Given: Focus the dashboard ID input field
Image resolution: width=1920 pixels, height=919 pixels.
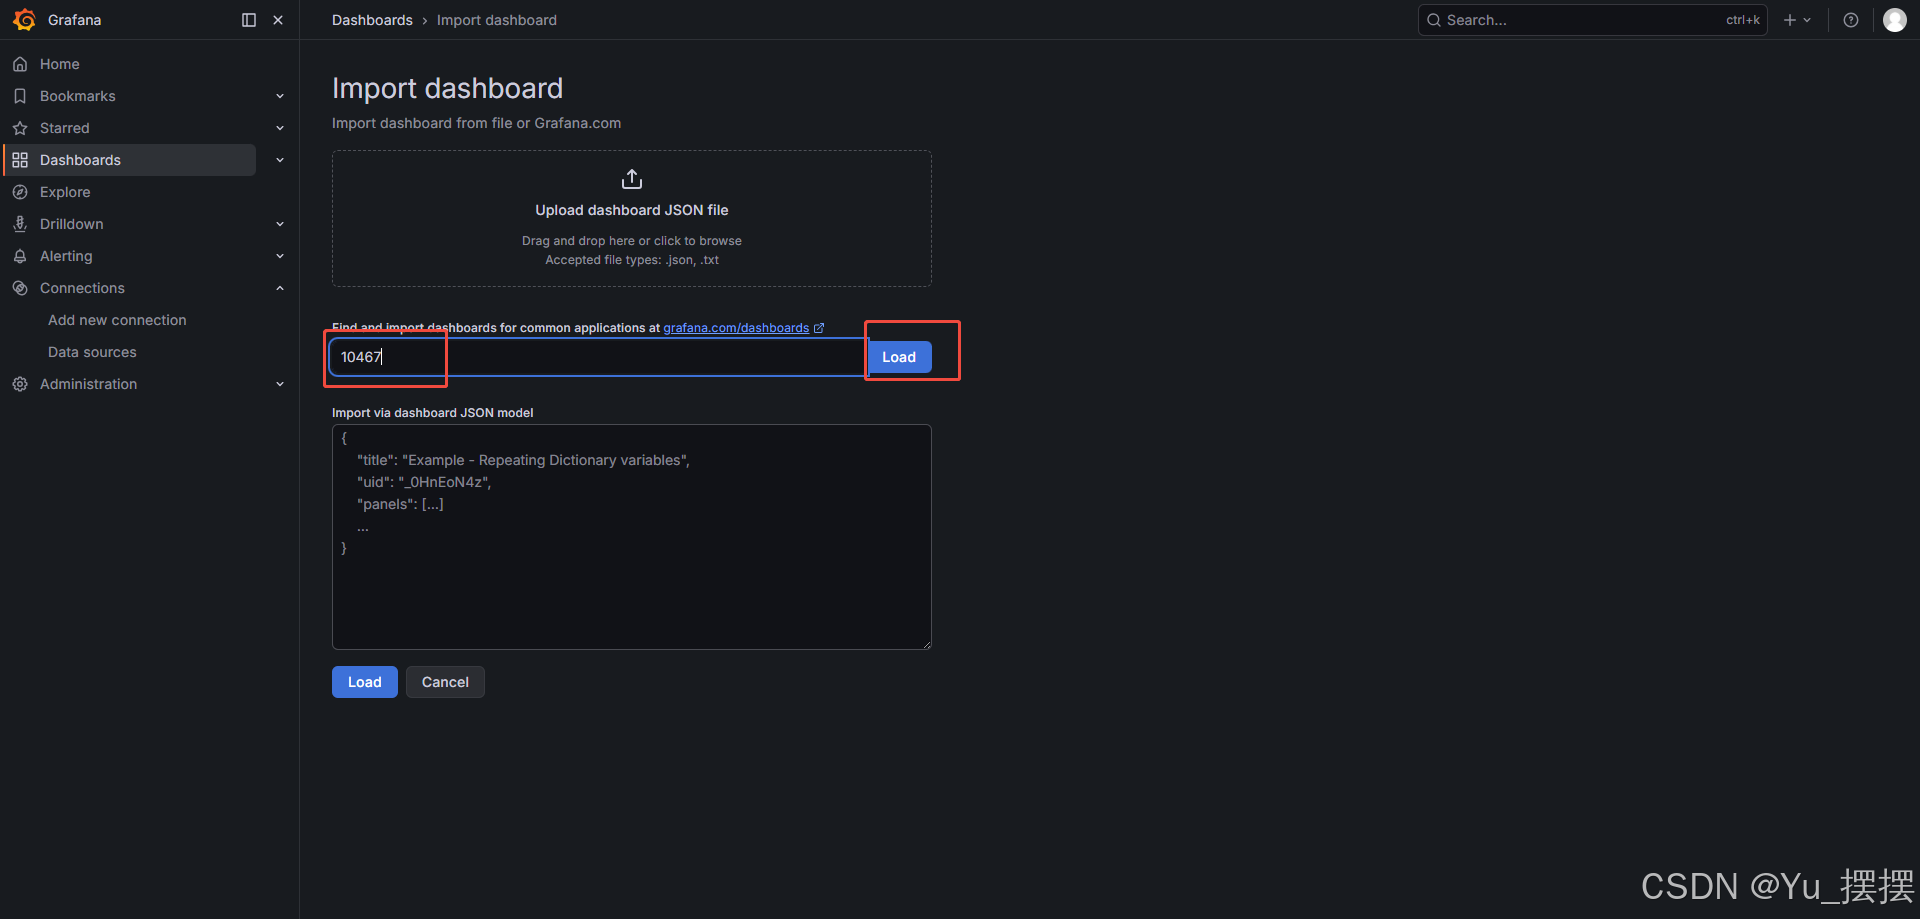Looking at the screenshot, I should point(598,357).
